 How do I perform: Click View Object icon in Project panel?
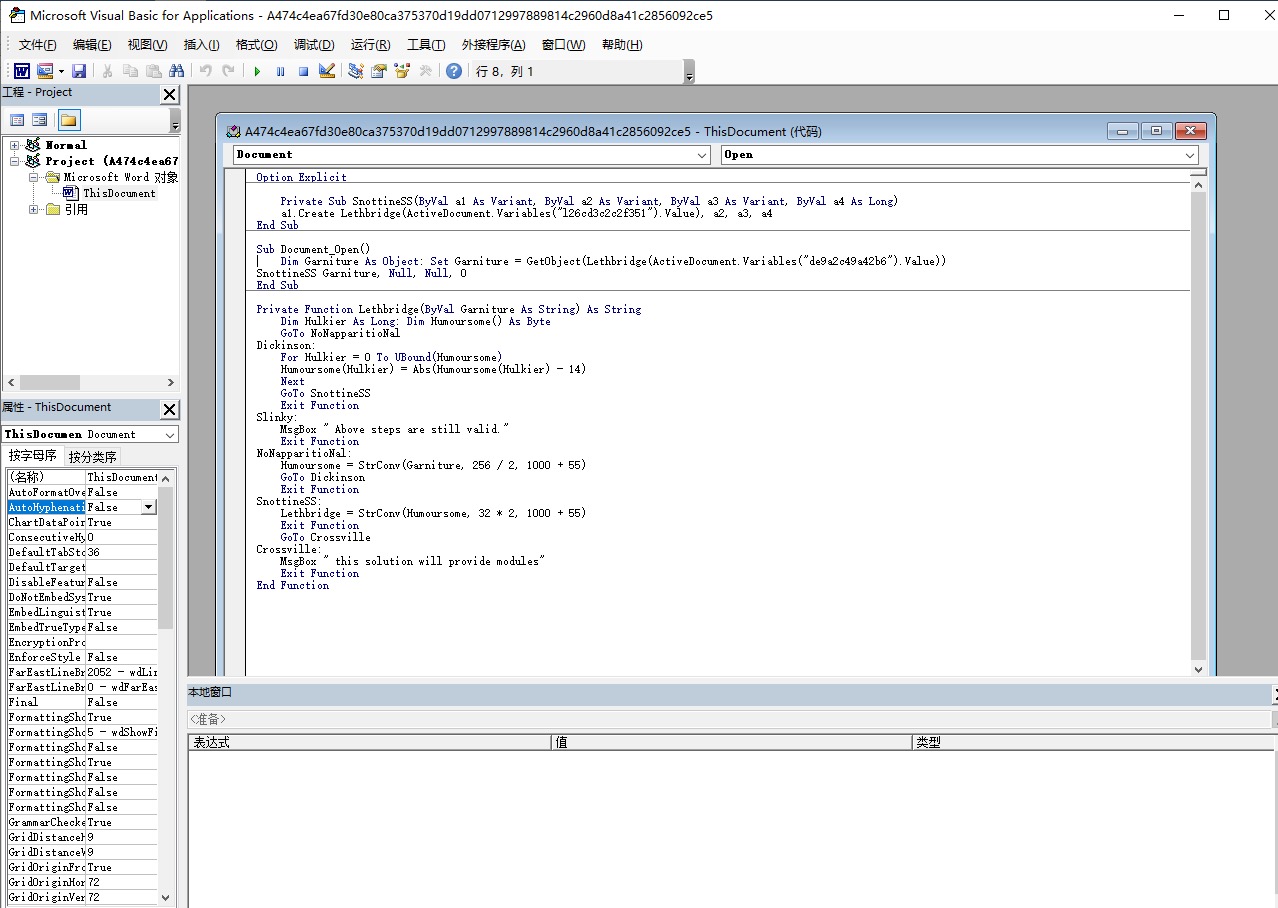39,120
